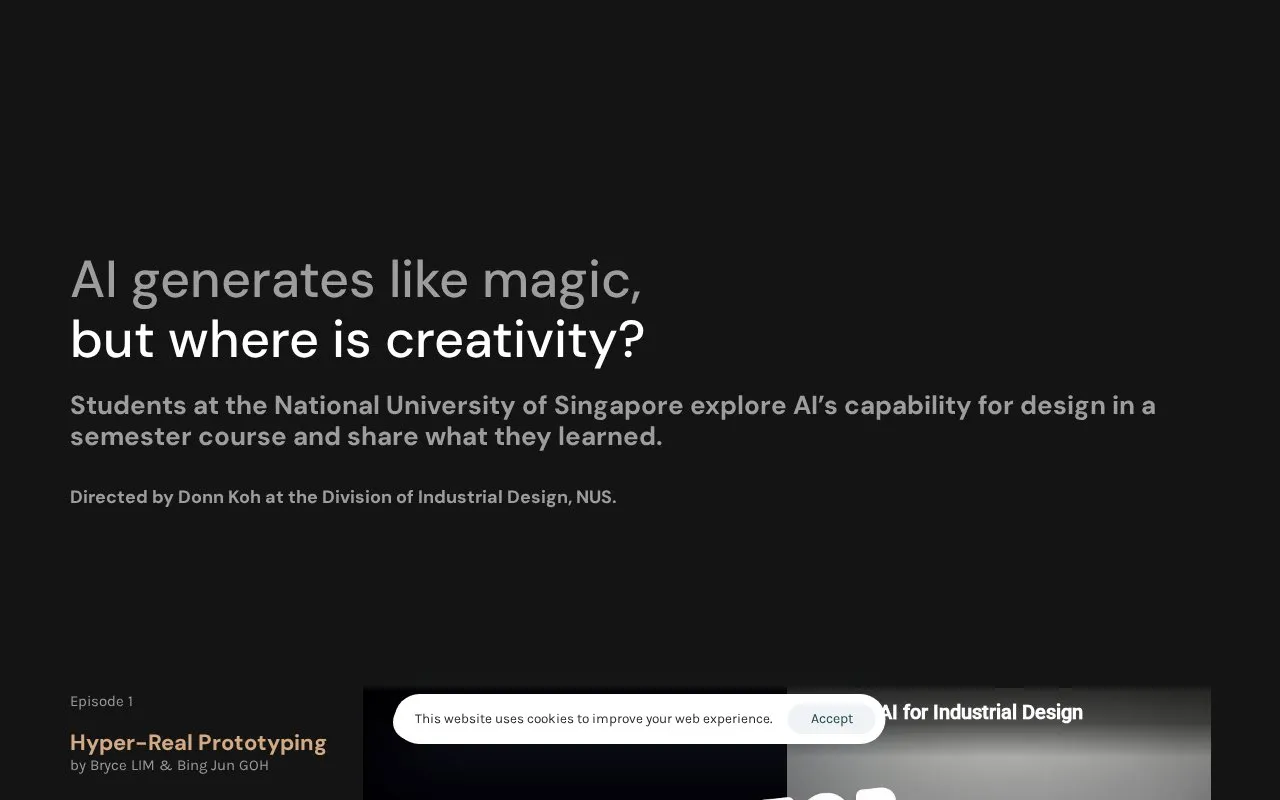Click the 'Directed by Donn Koh' credit line
The height and width of the screenshot is (800, 1280).
tap(343, 497)
